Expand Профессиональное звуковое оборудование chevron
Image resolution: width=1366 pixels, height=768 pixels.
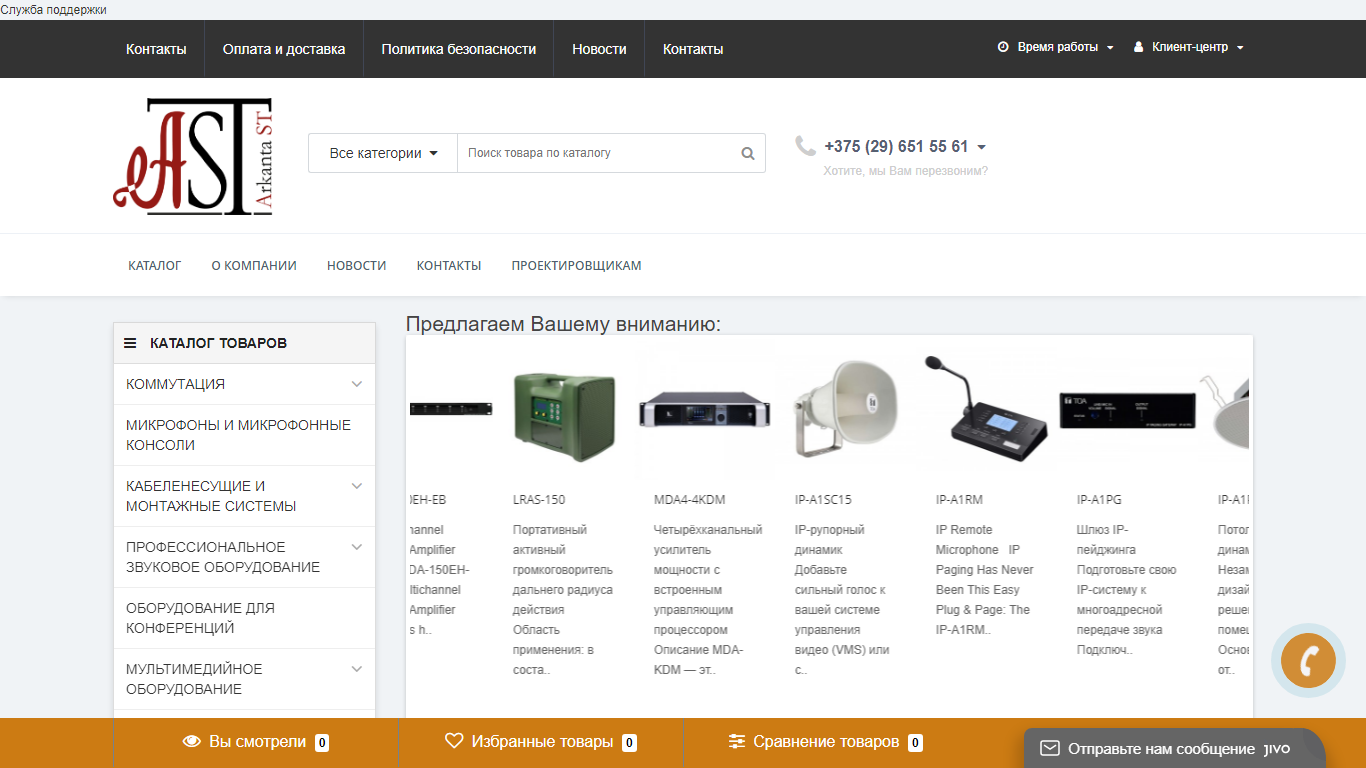click(357, 547)
